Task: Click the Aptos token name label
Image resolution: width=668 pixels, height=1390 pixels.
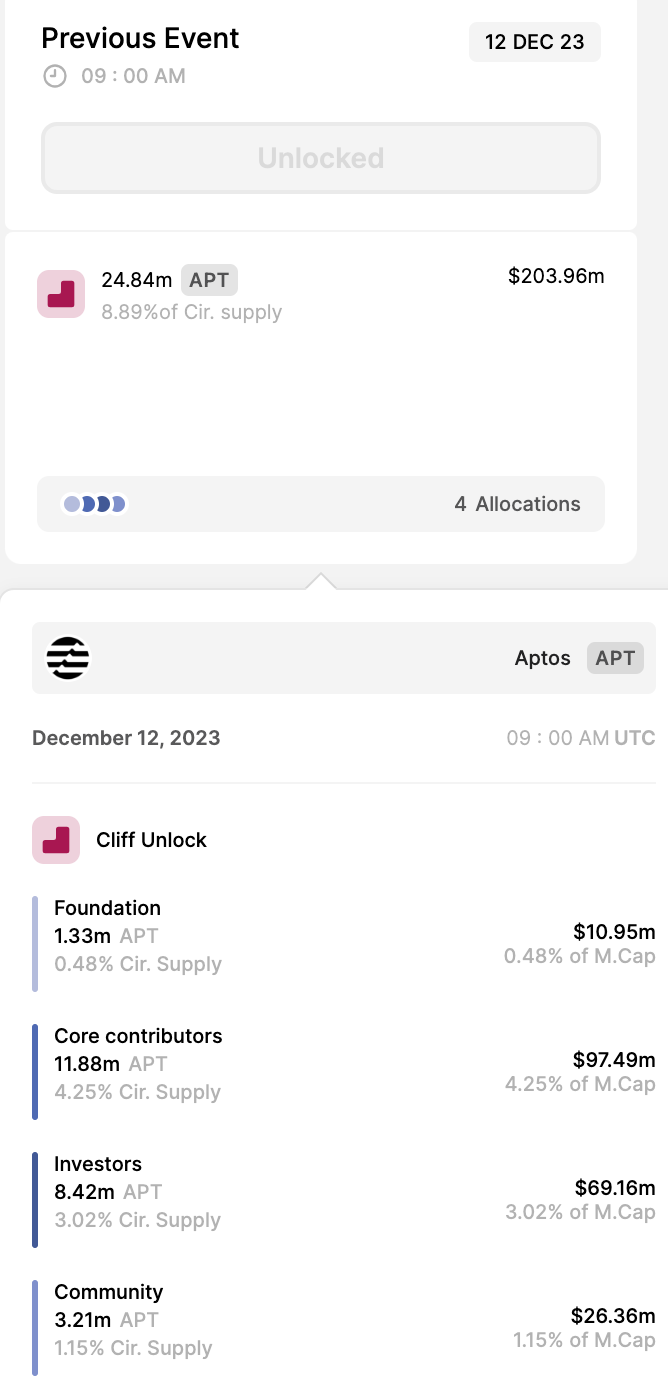Action: (x=542, y=658)
